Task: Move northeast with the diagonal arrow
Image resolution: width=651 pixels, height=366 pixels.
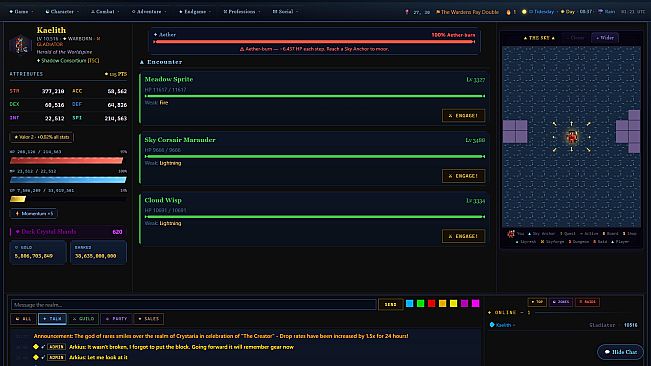Action: click(589, 124)
